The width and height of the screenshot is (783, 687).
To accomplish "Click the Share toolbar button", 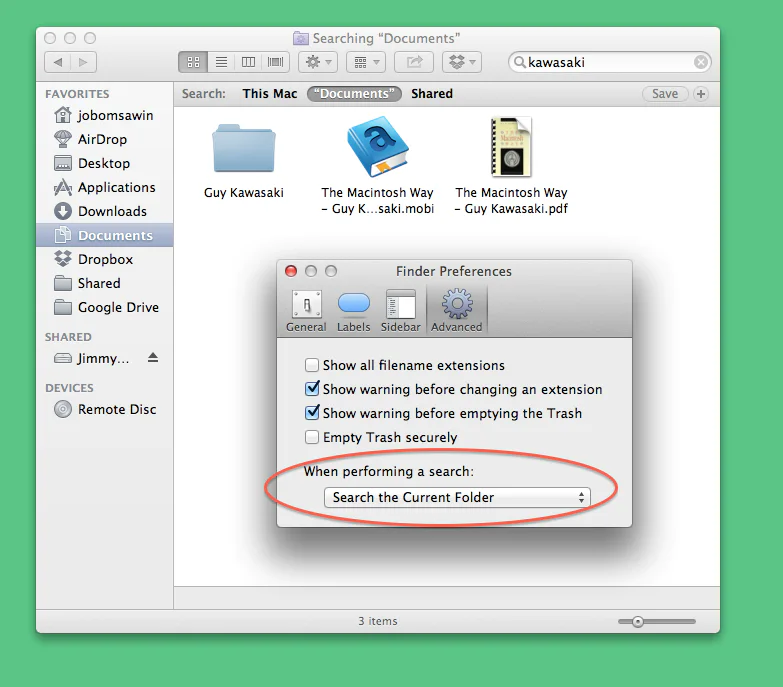I will [x=414, y=62].
